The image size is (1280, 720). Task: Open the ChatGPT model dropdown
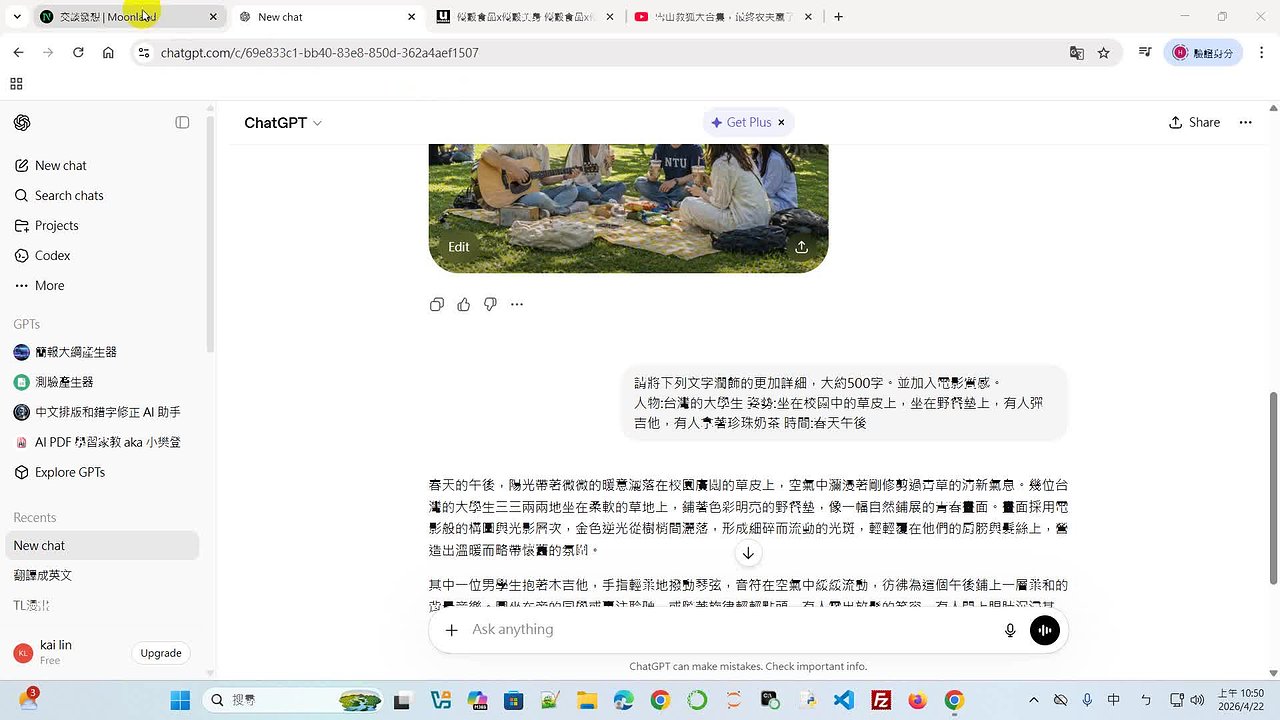(283, 122)
